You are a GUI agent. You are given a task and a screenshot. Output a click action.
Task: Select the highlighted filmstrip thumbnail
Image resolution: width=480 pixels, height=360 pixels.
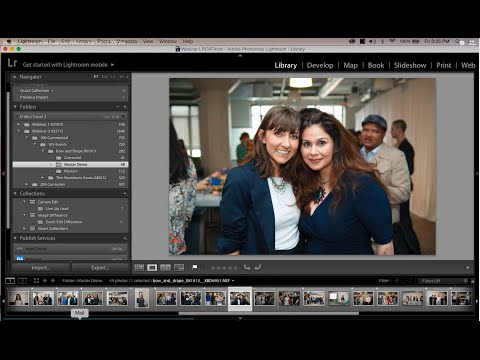[240, 299]
